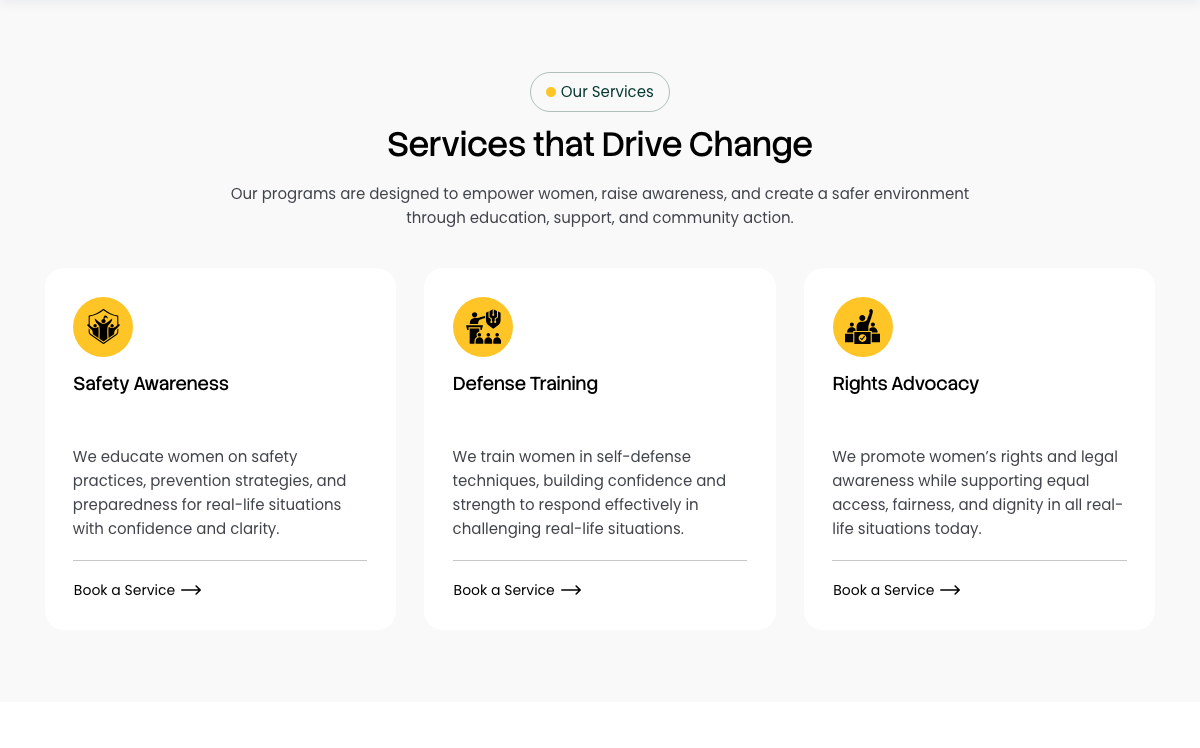Select the Defense Training card title
Image resolution: width=1200 pixels, height=748 pixels.
coord(525,384)
